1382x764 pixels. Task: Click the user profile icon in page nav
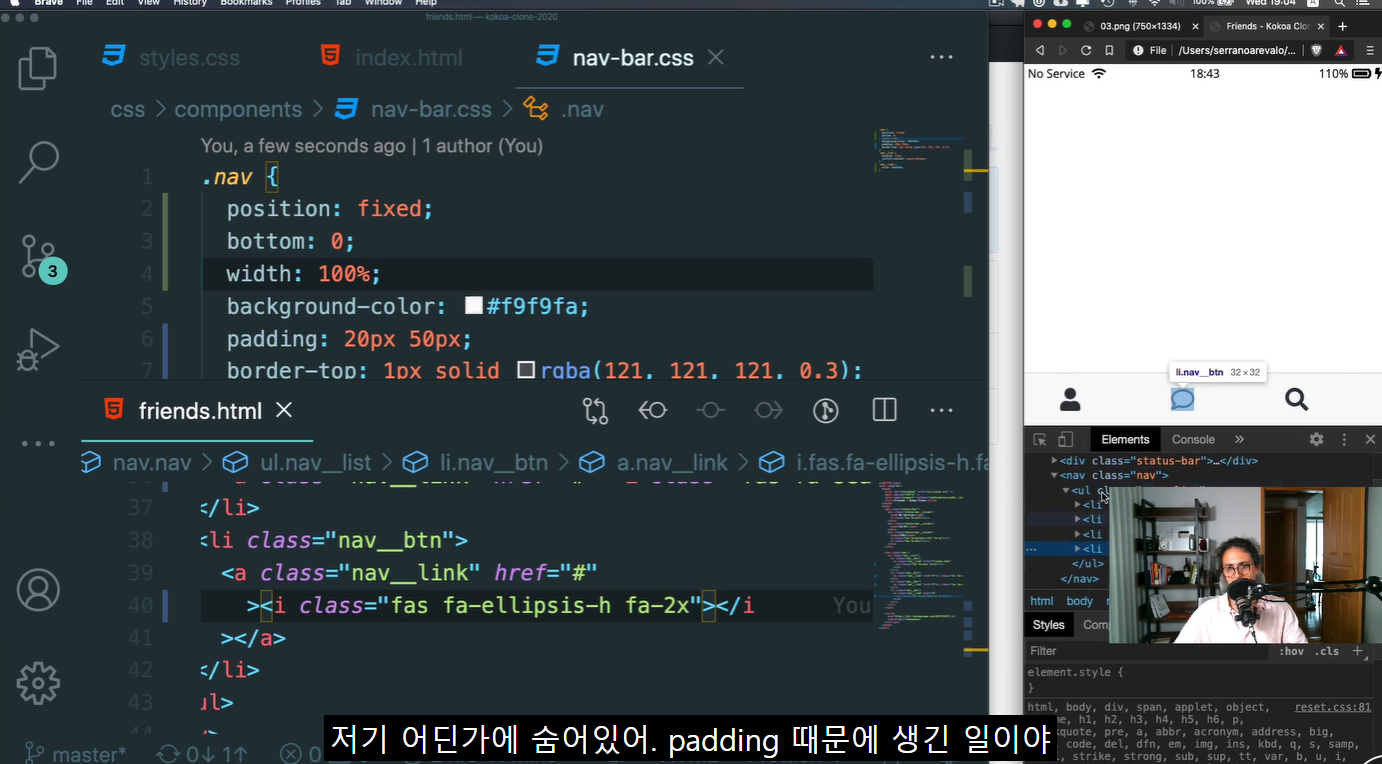click(x=1070, y=400)
